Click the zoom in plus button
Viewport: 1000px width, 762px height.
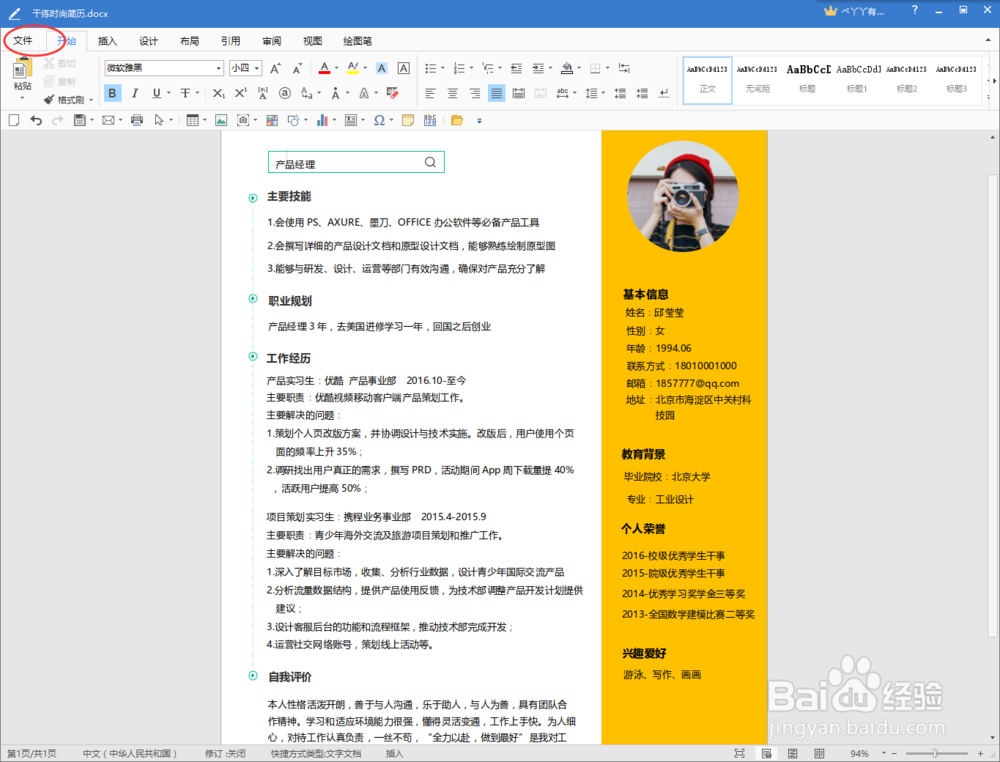tap(980, 753)
